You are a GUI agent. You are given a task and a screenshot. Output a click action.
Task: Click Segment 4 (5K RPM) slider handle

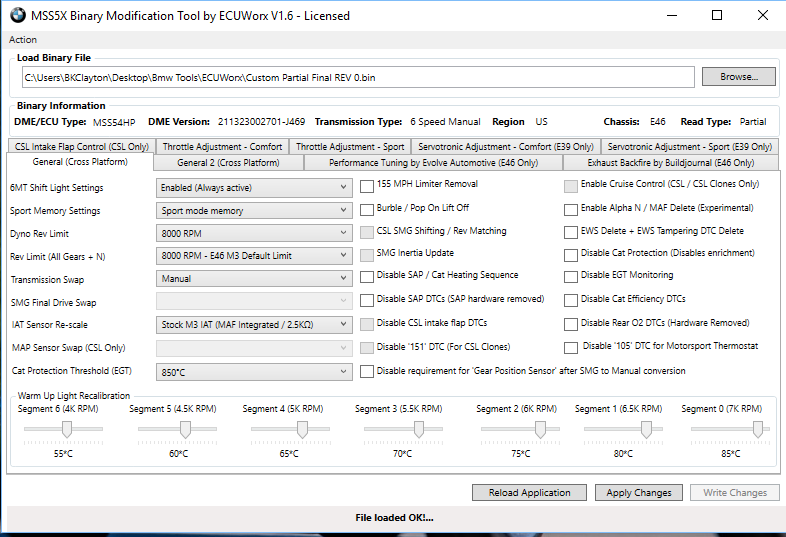pos(302,429)
